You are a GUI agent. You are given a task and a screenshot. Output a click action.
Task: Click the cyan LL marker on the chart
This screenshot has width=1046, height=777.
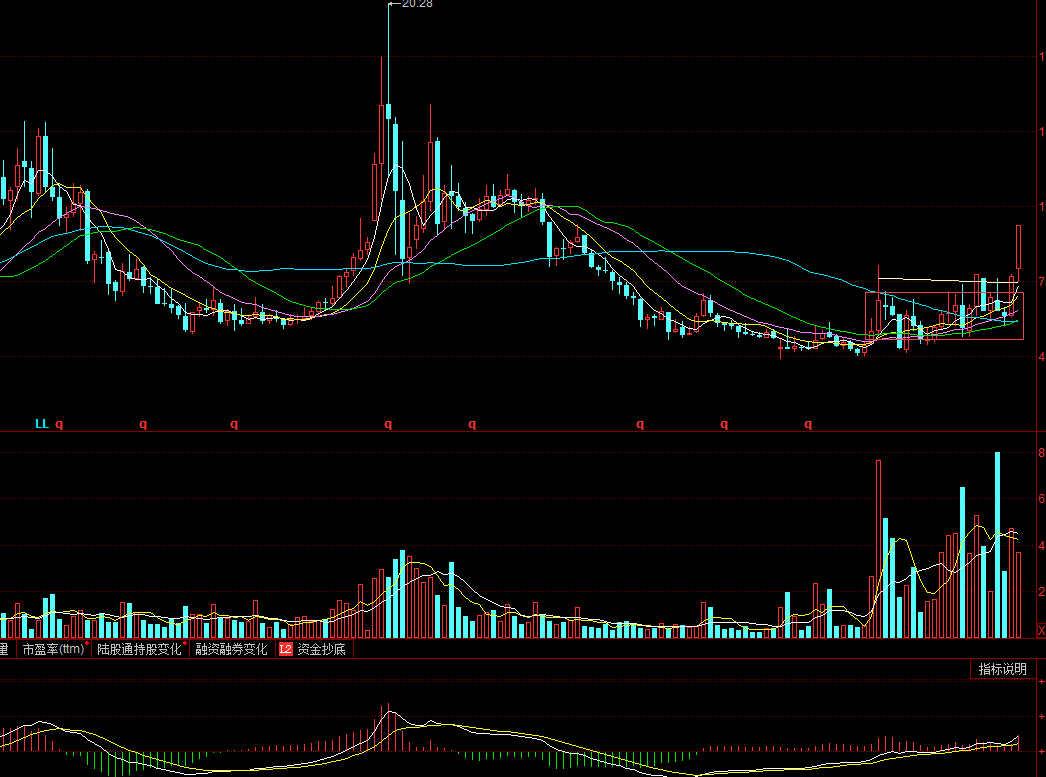pyautogui.click(x=41, y=424)
